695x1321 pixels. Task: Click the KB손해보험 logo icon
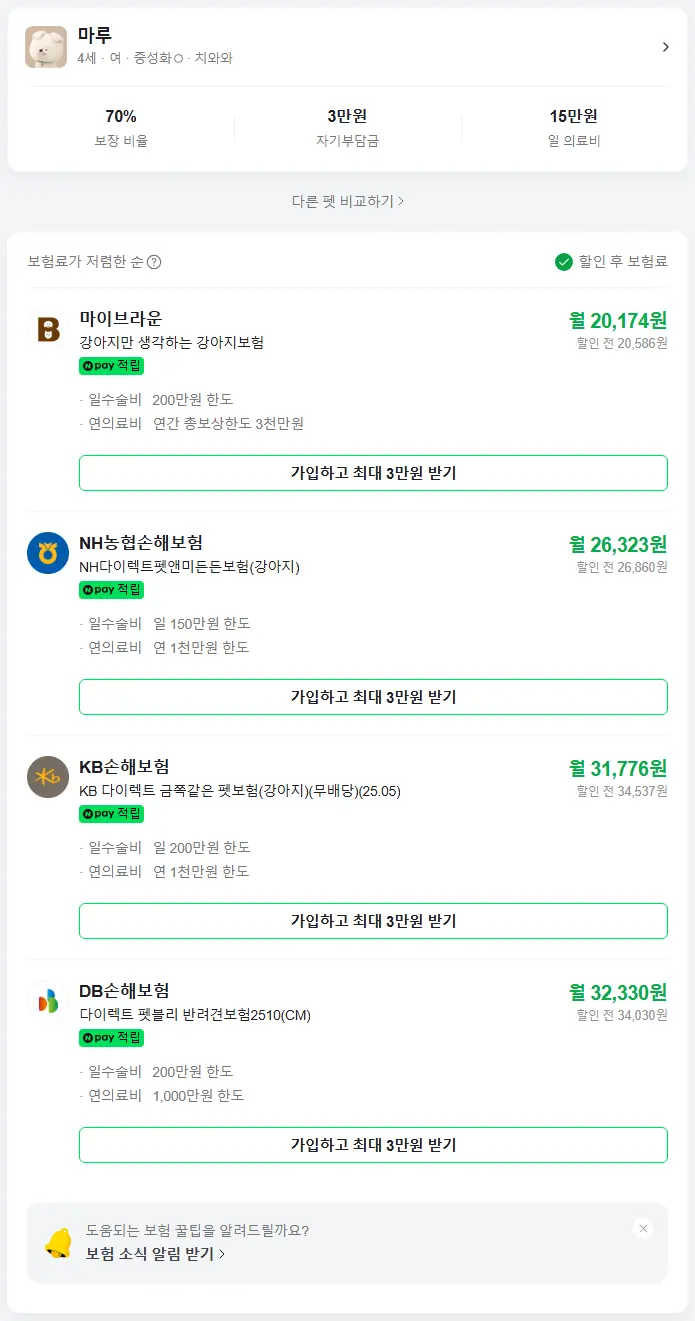[x=48, y=777]
